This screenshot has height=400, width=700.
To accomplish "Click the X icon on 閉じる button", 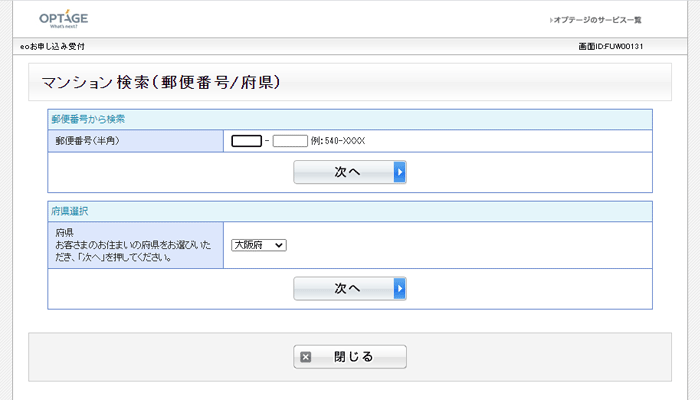I will (x=305, y=357).
